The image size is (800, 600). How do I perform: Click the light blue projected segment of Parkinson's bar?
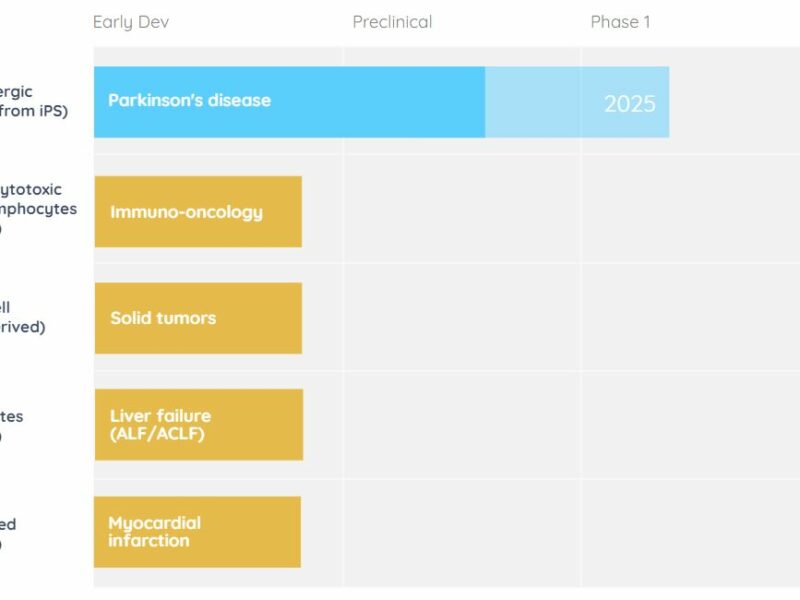coord(577,102)
